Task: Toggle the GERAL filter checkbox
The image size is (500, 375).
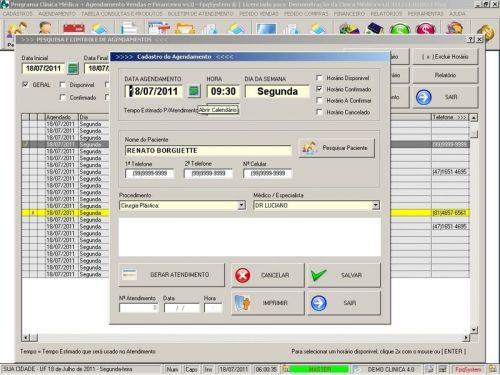Action: pyautogui.click(x=25, y=84)
